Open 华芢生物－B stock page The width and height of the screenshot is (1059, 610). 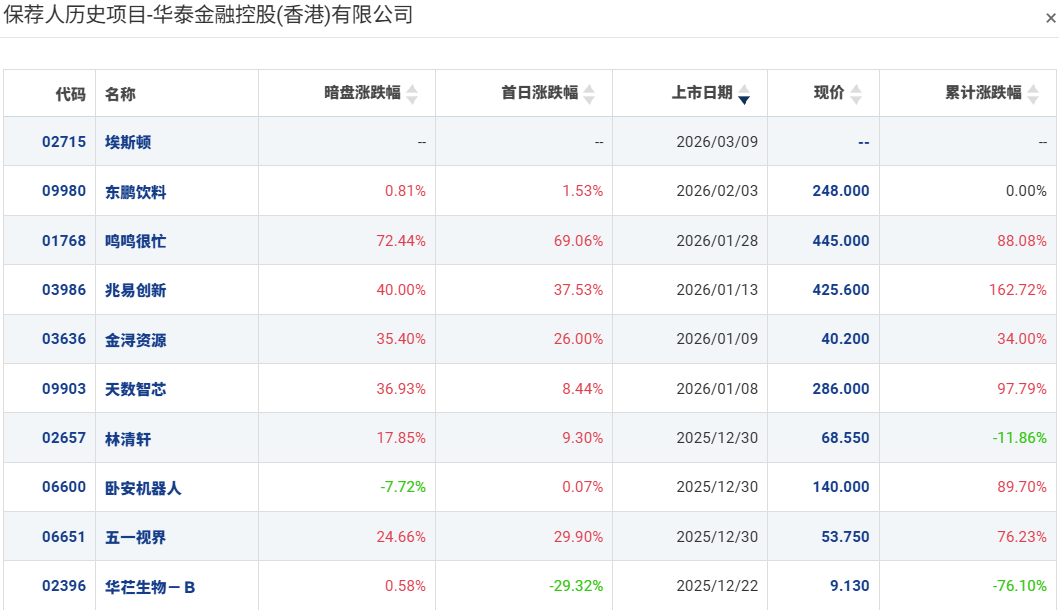150,587
